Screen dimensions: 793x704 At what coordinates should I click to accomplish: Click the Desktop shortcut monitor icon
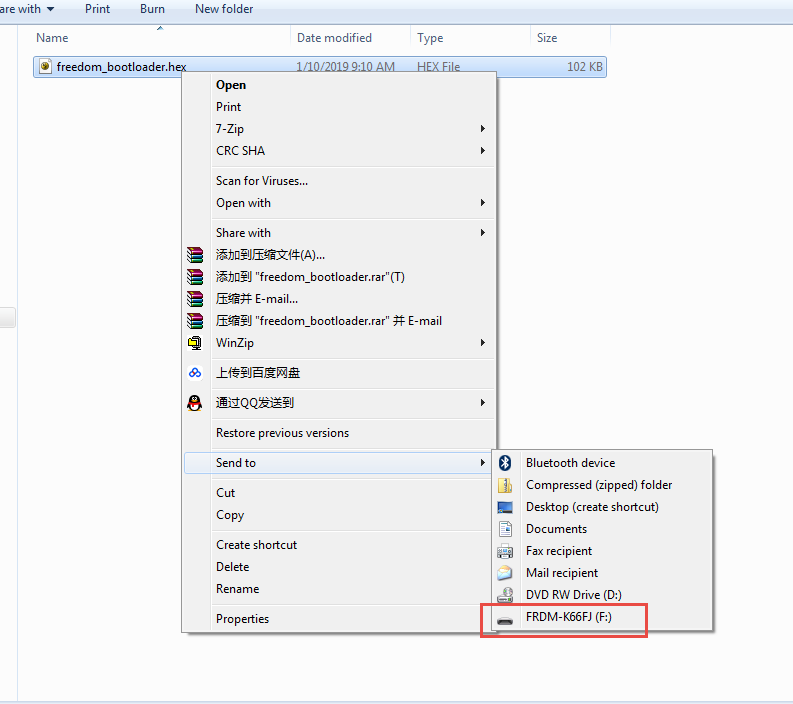tap(505, 507)
